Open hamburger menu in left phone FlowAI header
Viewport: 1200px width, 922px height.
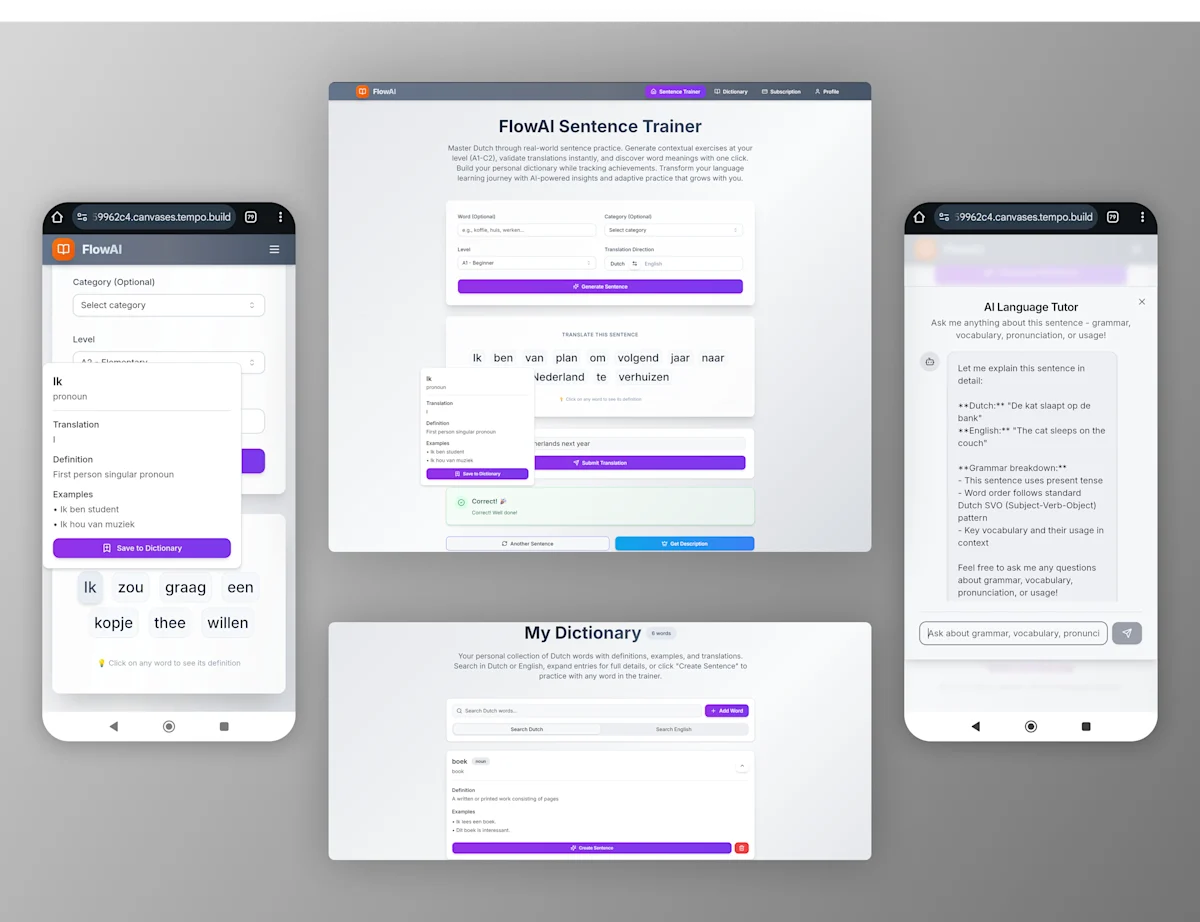coord(274,249)
